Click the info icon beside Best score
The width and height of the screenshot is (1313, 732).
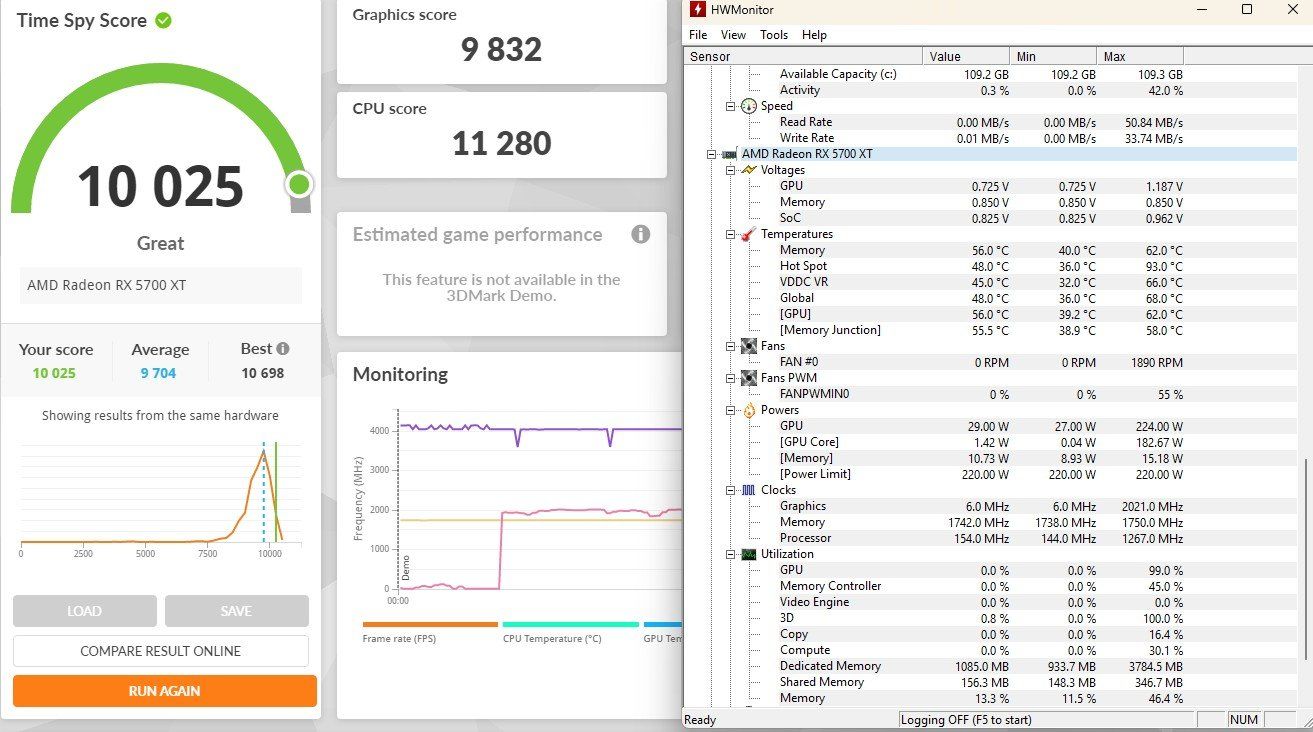pyautogui.click(x=283, y=349)
